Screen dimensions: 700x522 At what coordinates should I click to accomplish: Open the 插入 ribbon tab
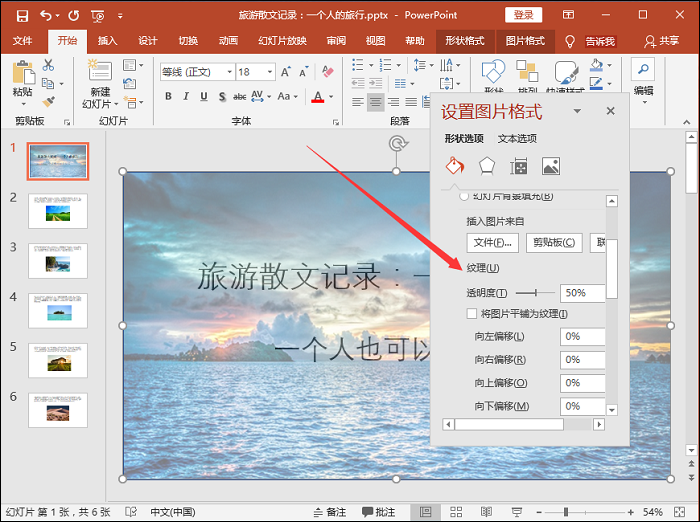coord(107,41)
